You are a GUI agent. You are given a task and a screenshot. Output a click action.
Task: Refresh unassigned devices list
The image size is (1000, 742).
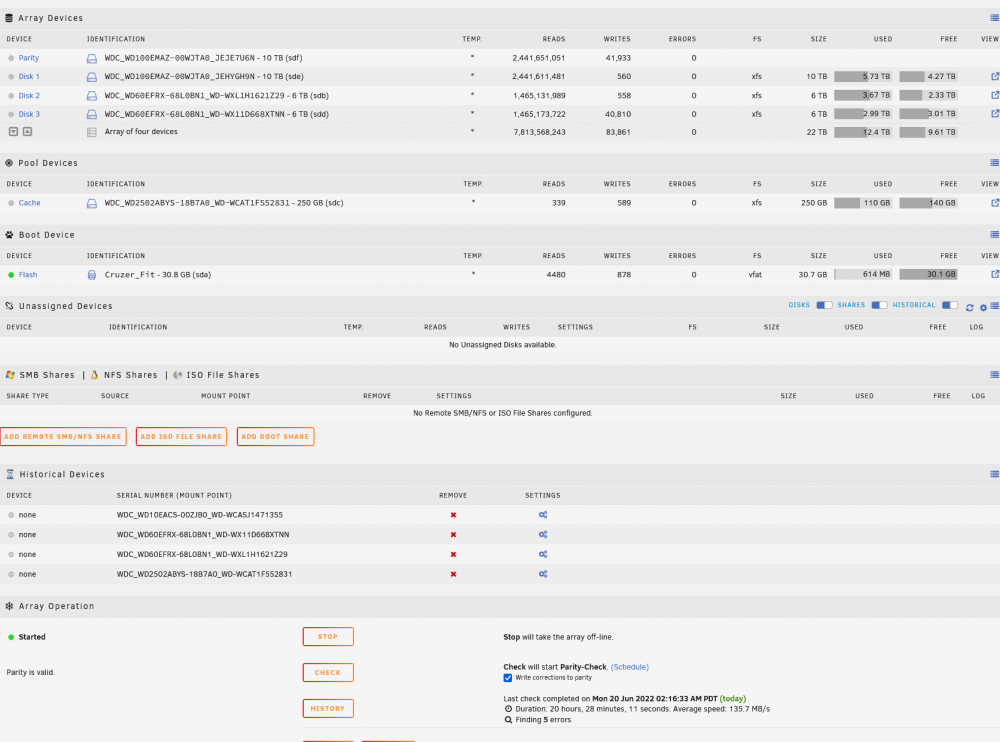[x=969, y=308]
